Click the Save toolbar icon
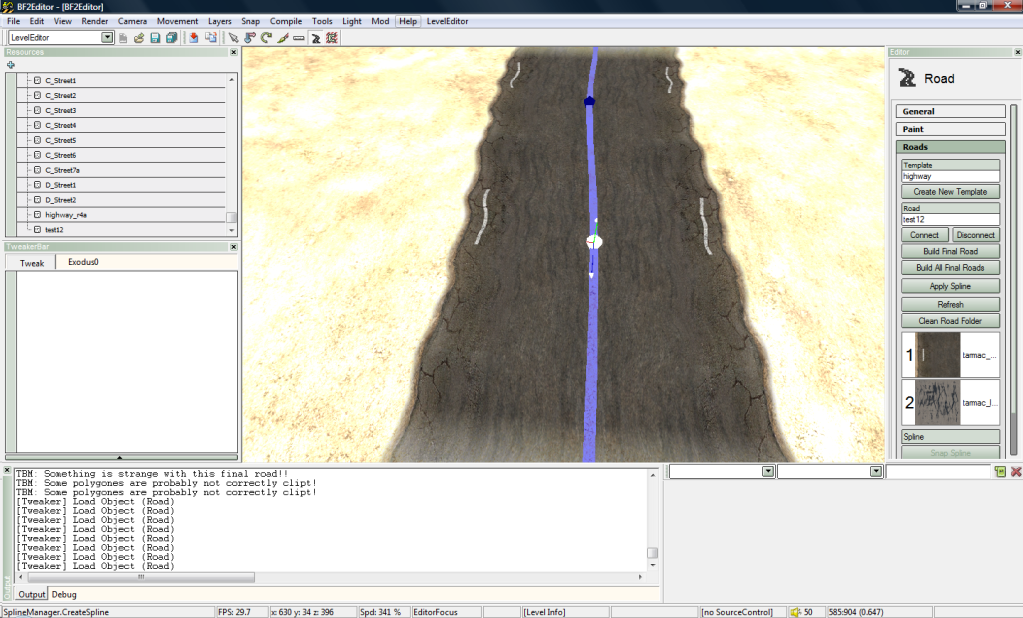 point(155,38)
